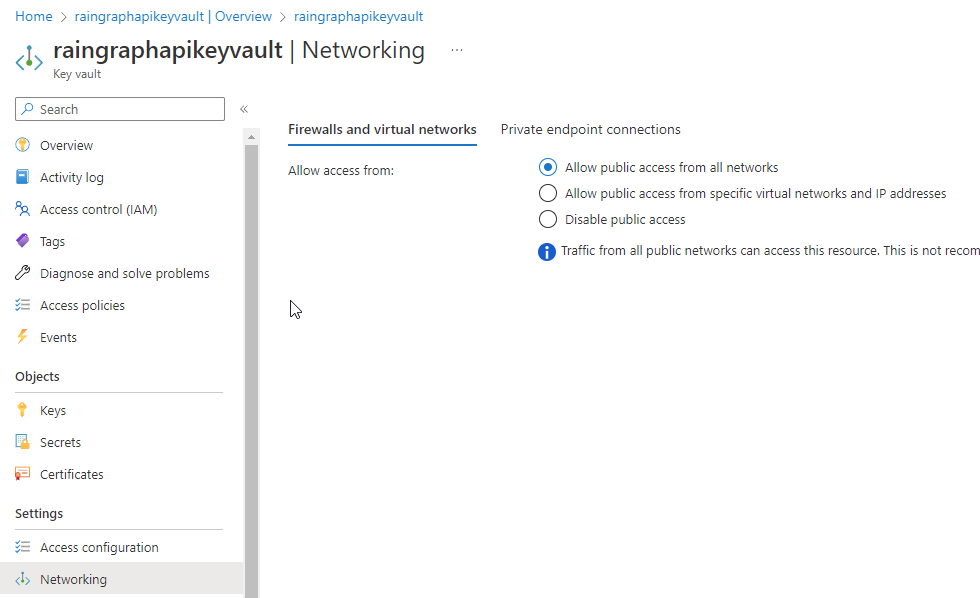The image size is (980, 598).
Task: Click the magnifier icon in Search box
Action: click(x=27, y=109)
